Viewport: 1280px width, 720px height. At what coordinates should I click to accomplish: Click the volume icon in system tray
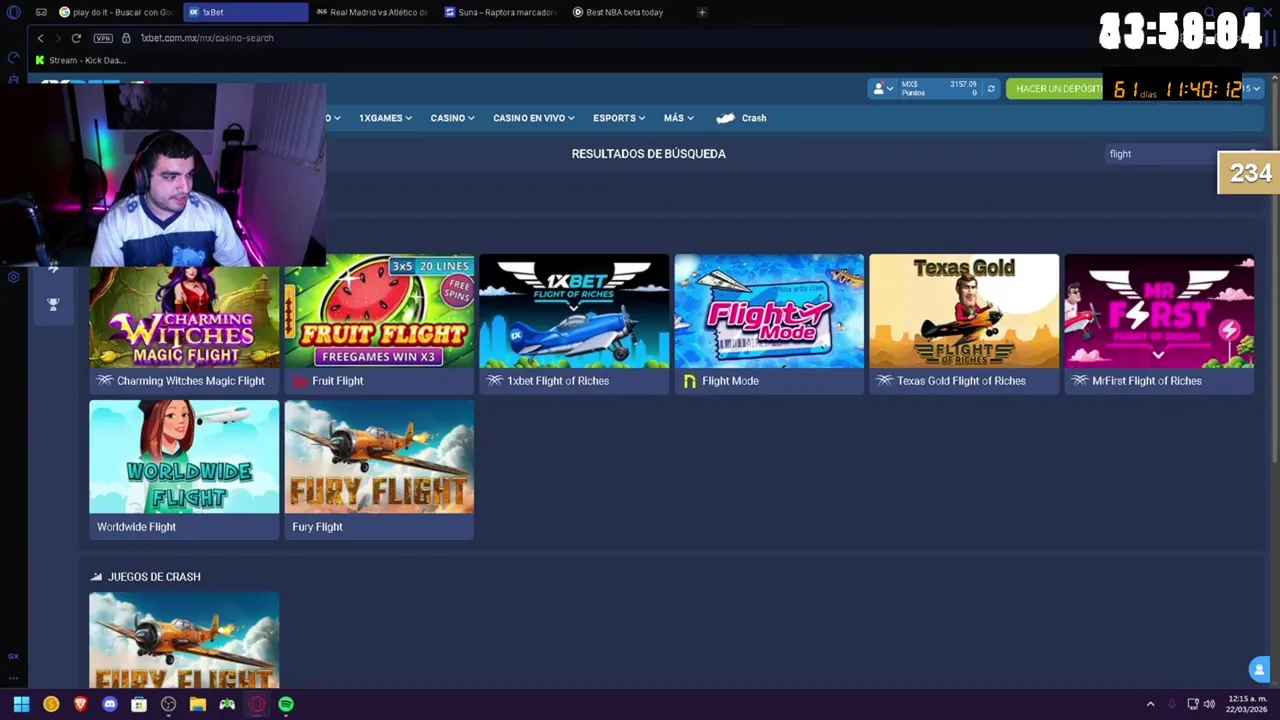(x=1209, y=704)
